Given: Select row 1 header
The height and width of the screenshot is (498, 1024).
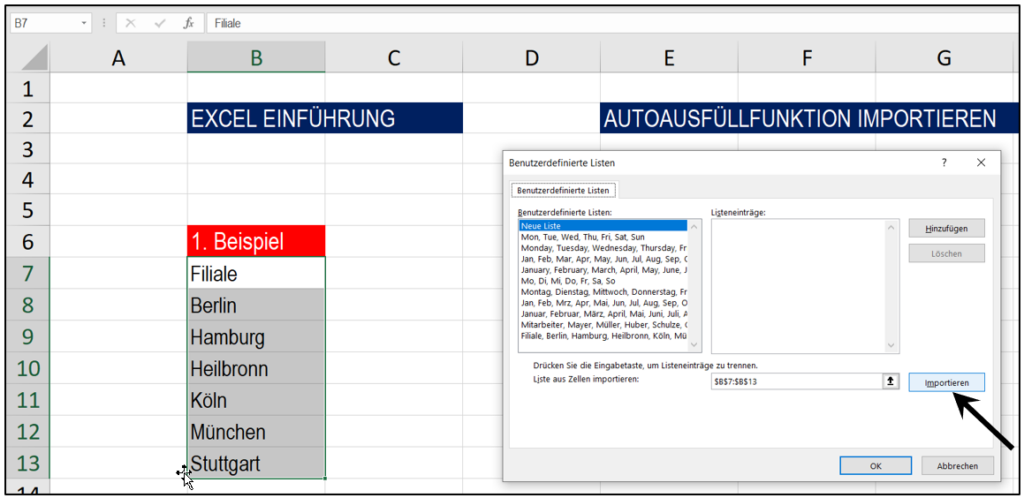Looking at the screenshot, I should pos(27,89).
